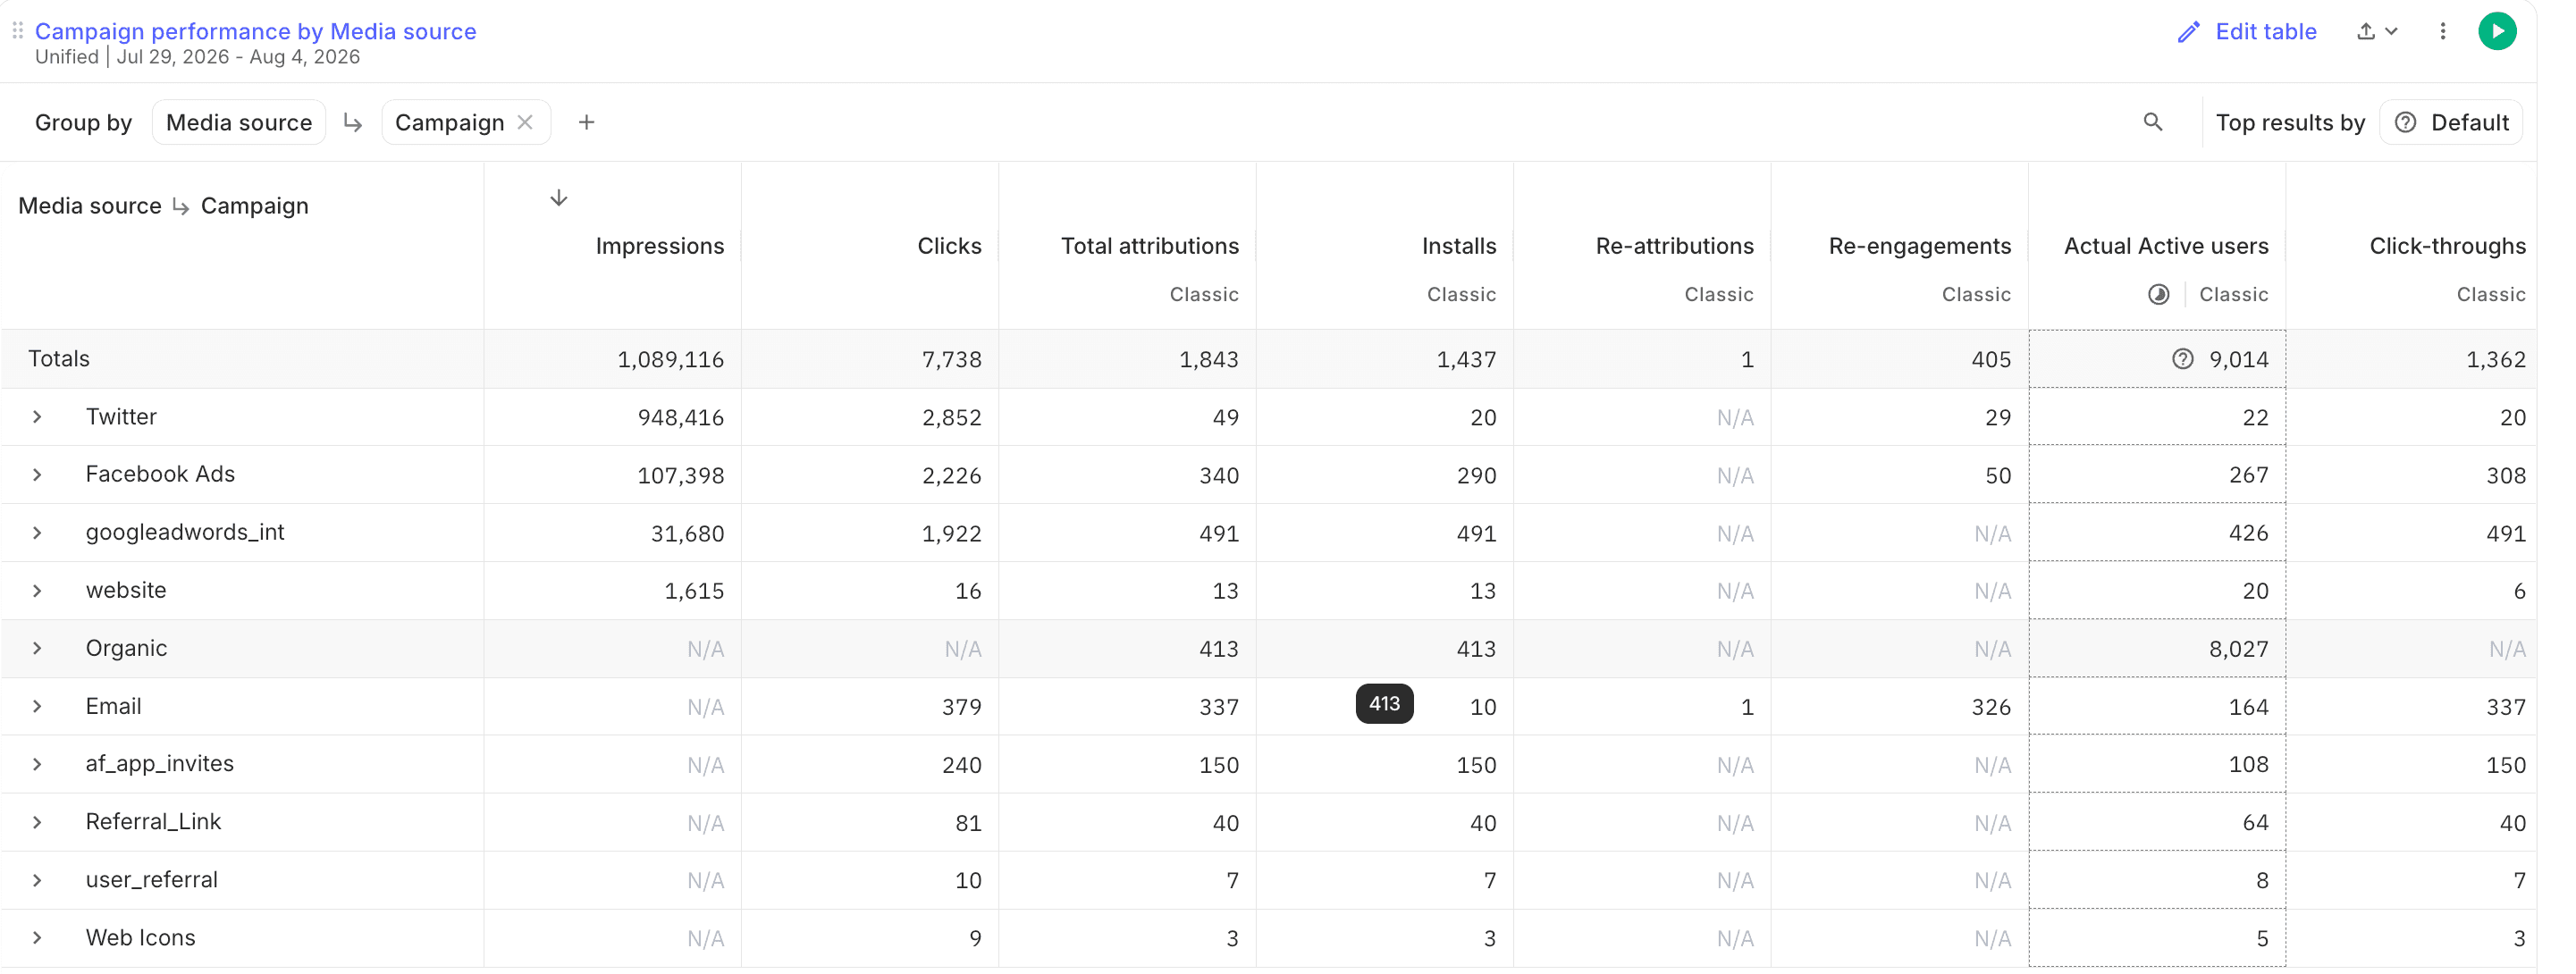Expand the Organic row
The image size is (2576, 974).
[37, 648]
